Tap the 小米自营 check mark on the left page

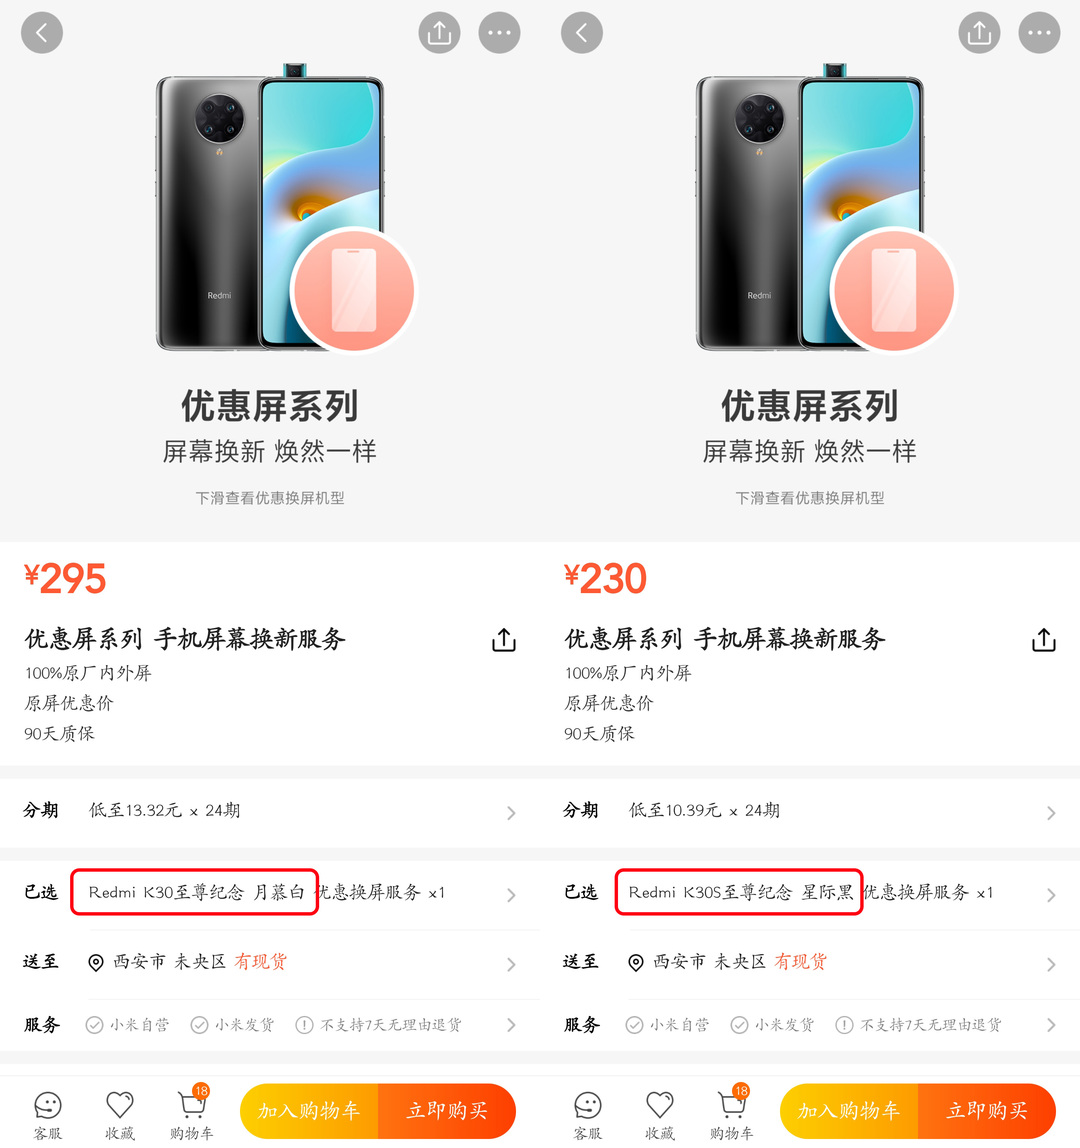pyautogui.click(x=94, y=1025)
